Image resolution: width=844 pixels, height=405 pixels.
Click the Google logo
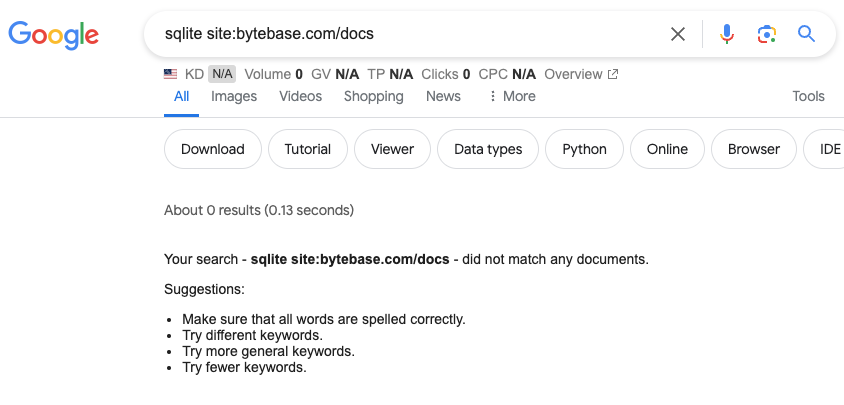(x=54, y=34)
